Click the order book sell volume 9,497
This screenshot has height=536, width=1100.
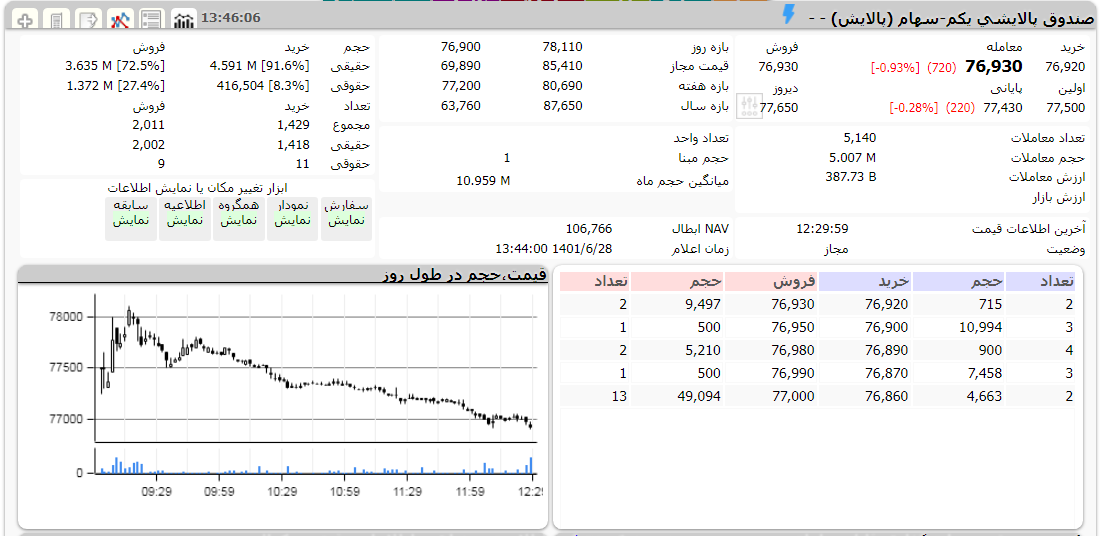pos(703,304)
